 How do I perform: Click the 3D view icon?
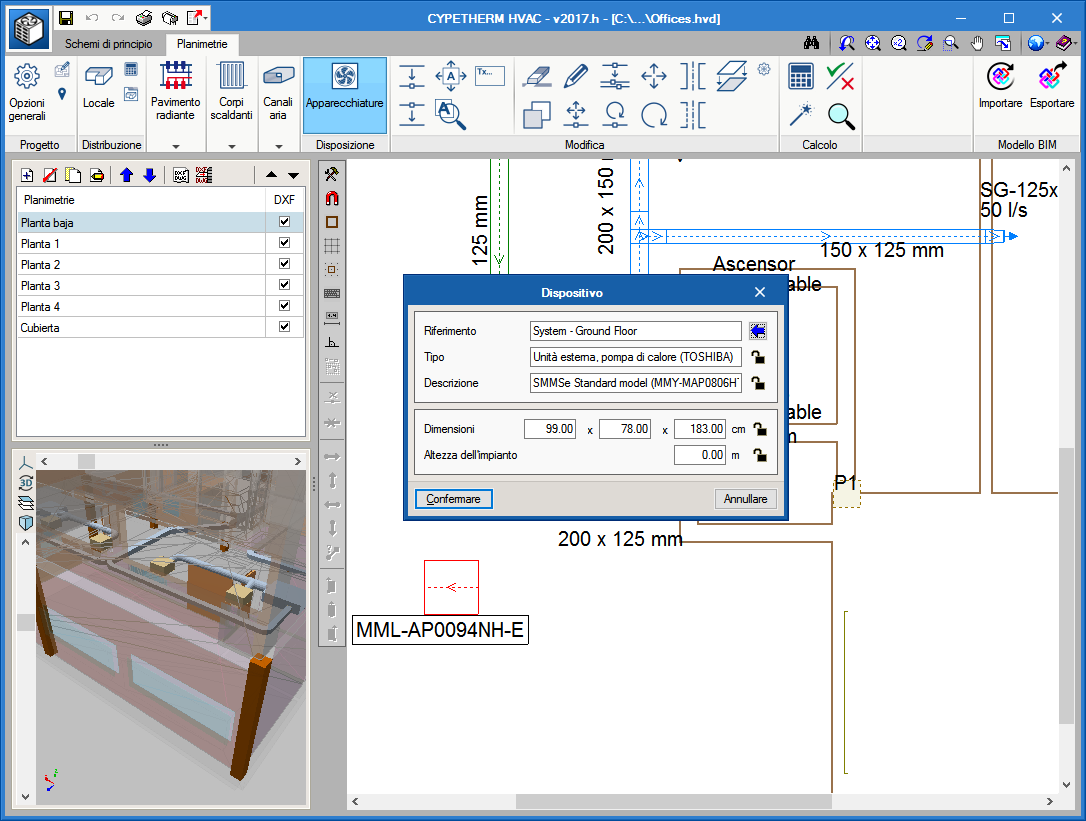26,483
